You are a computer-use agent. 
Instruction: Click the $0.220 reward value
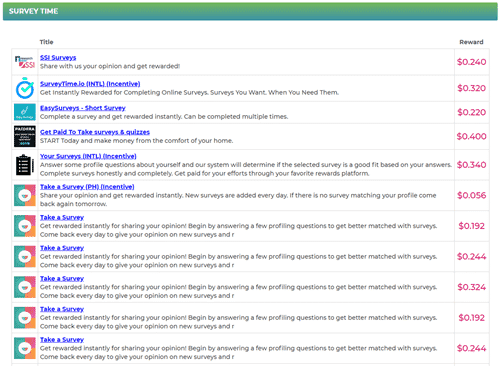click(x=471, y=112)
